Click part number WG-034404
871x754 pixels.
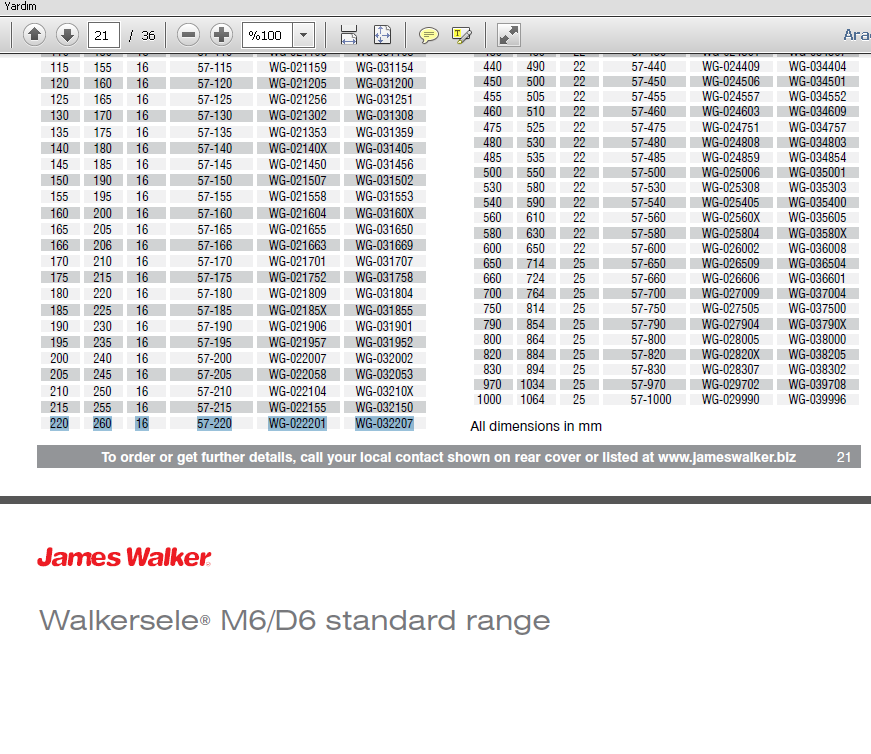coord(817,66)
